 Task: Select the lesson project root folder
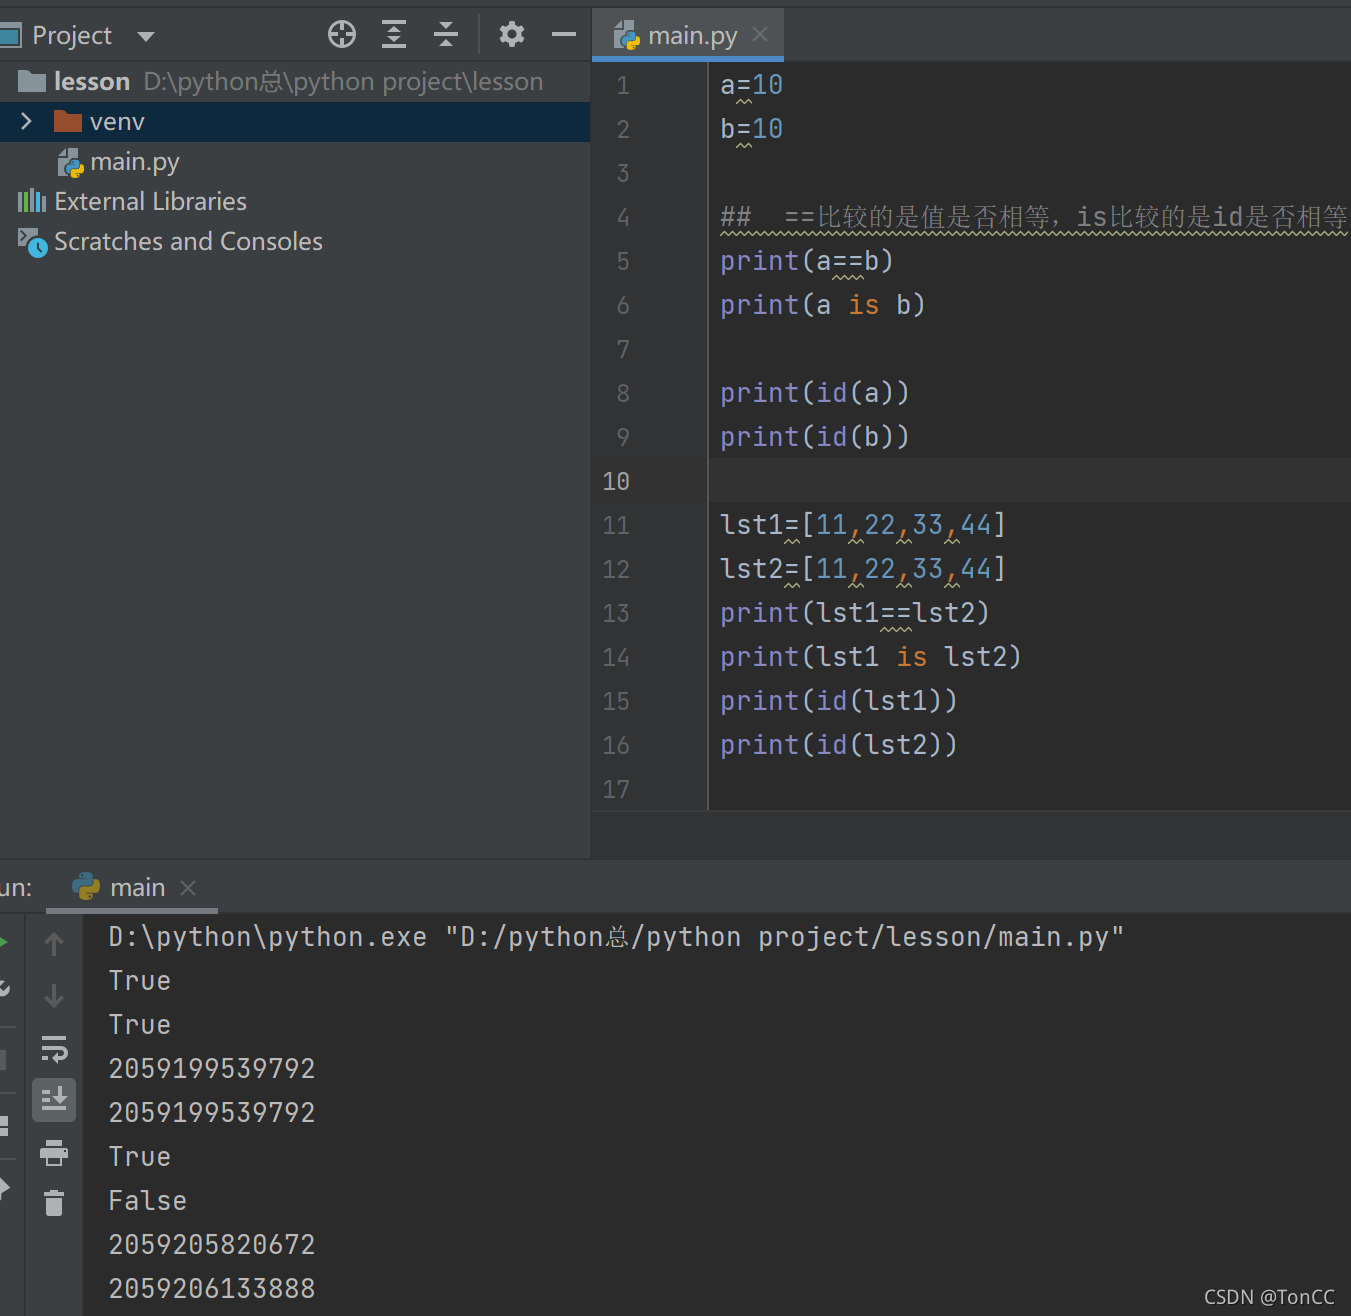pos(92,81)
